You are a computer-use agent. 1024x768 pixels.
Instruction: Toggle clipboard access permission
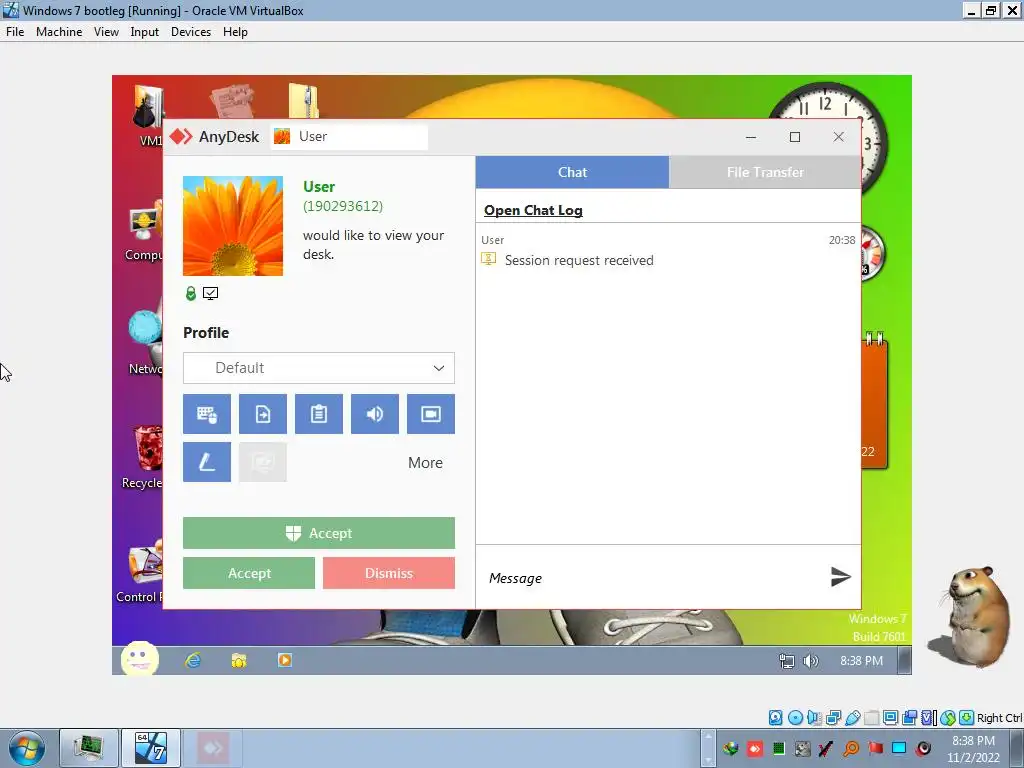pyautogui.click(x=319, y=414)
